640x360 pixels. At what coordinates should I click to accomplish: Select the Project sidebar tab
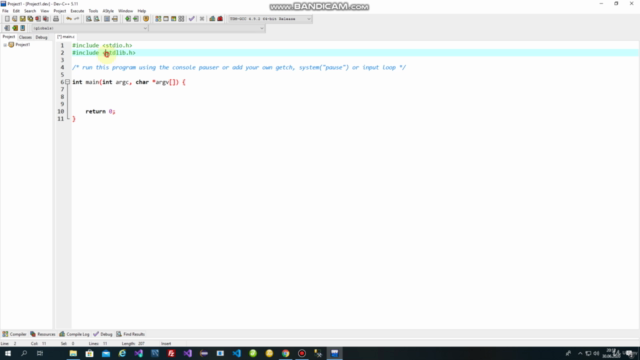click(x=9, y=37)
